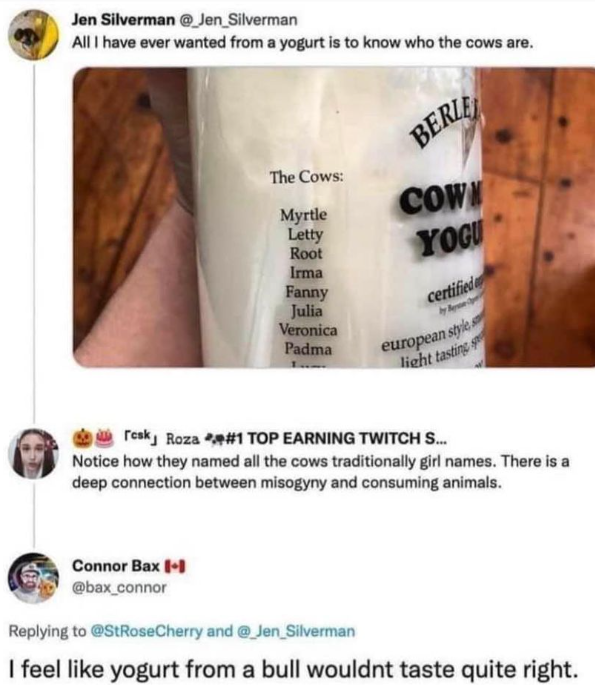
Task: Click the Jen Silverman display name
Action: coord(122,20)
